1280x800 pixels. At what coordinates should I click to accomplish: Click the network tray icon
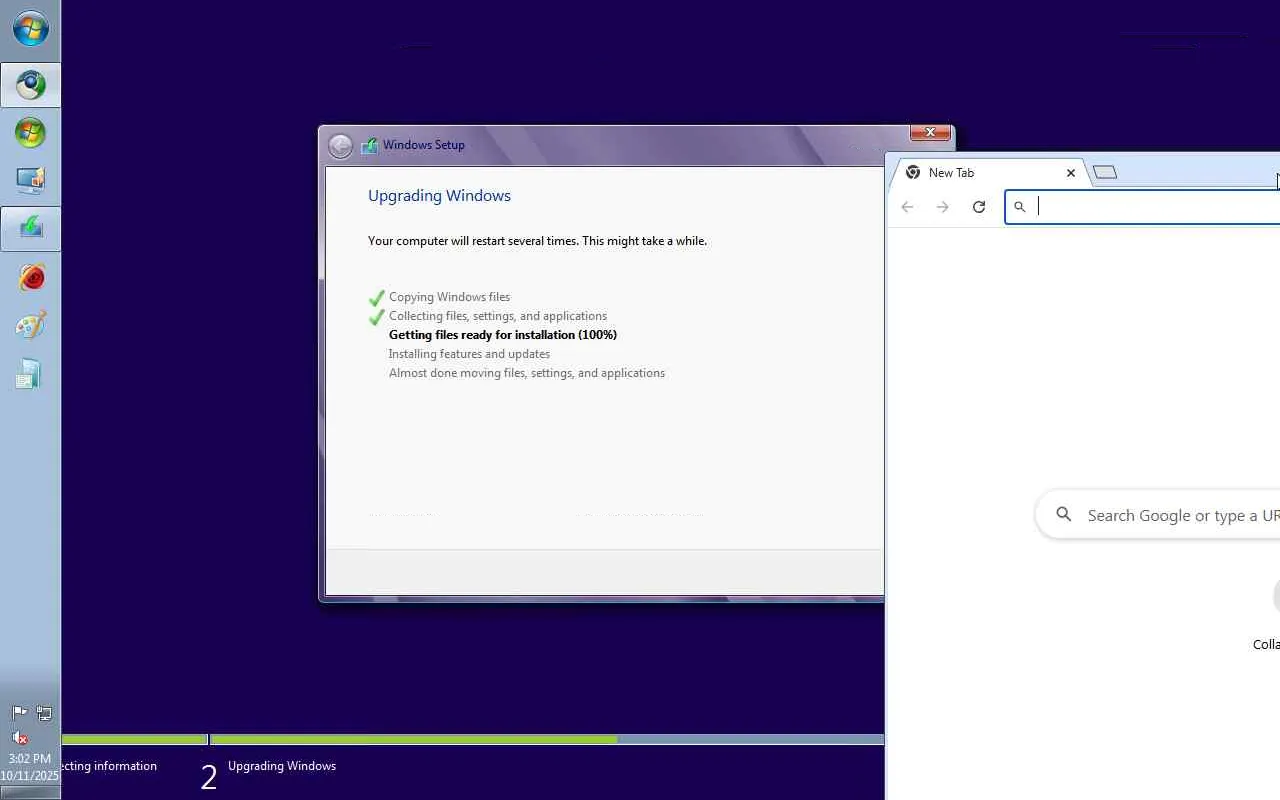44,713
